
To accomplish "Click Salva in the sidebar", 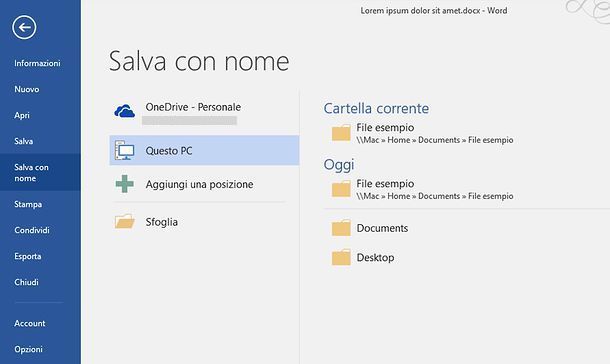I will pyautogui.click(x=24, y=141).
